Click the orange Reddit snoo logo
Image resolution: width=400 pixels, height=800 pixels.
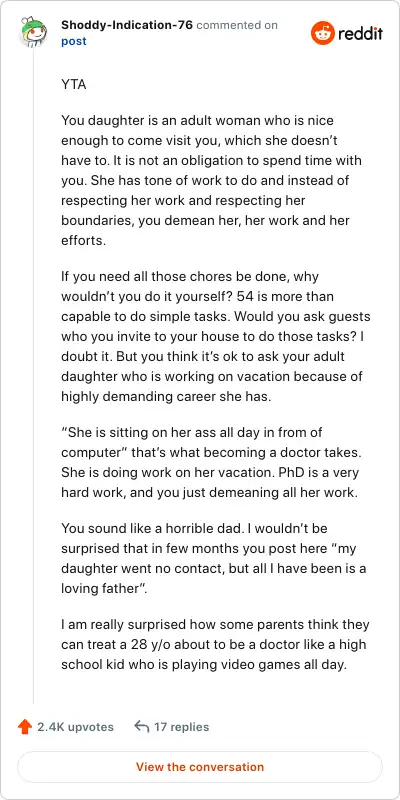point(322,33)
